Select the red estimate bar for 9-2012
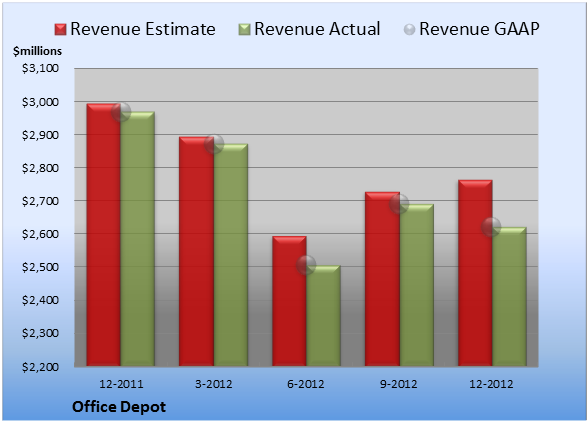 point(382,279)
